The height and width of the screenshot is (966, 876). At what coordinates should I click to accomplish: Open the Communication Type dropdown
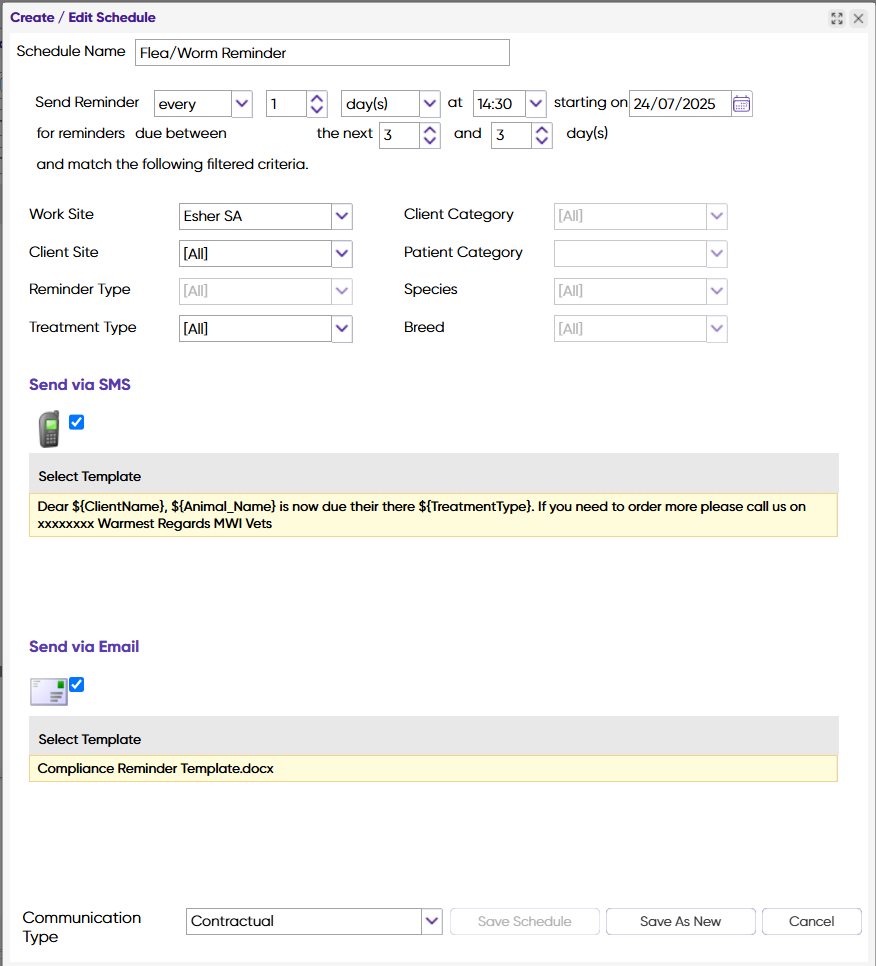pyautogui.click(x=432, y=921)
